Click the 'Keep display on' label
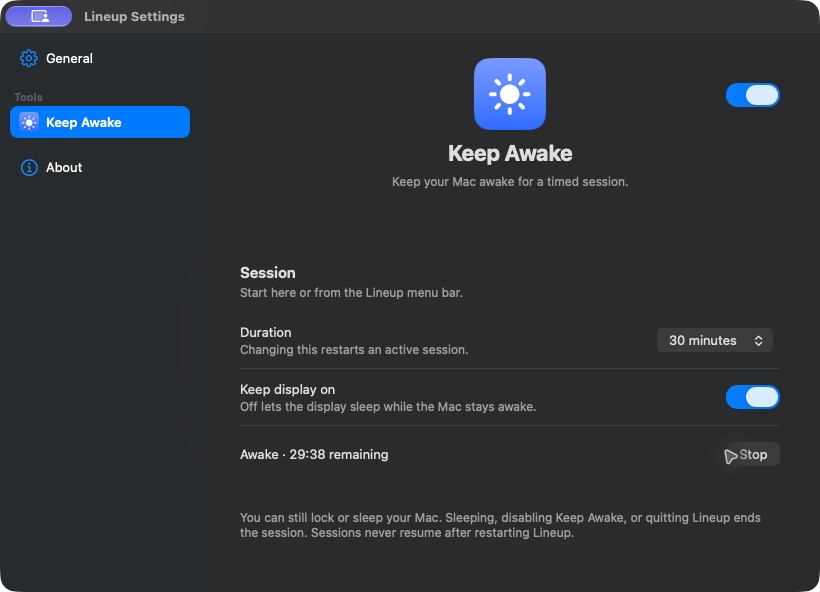The image size is (820, 592). [x=287, y=390]
